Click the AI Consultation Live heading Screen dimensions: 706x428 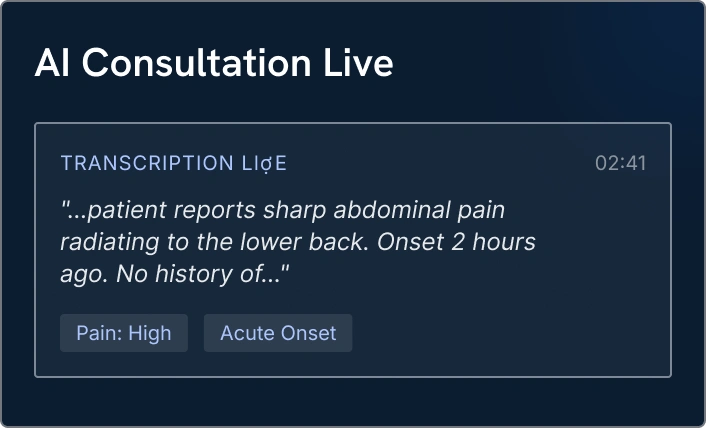click(x=214, y=63)
